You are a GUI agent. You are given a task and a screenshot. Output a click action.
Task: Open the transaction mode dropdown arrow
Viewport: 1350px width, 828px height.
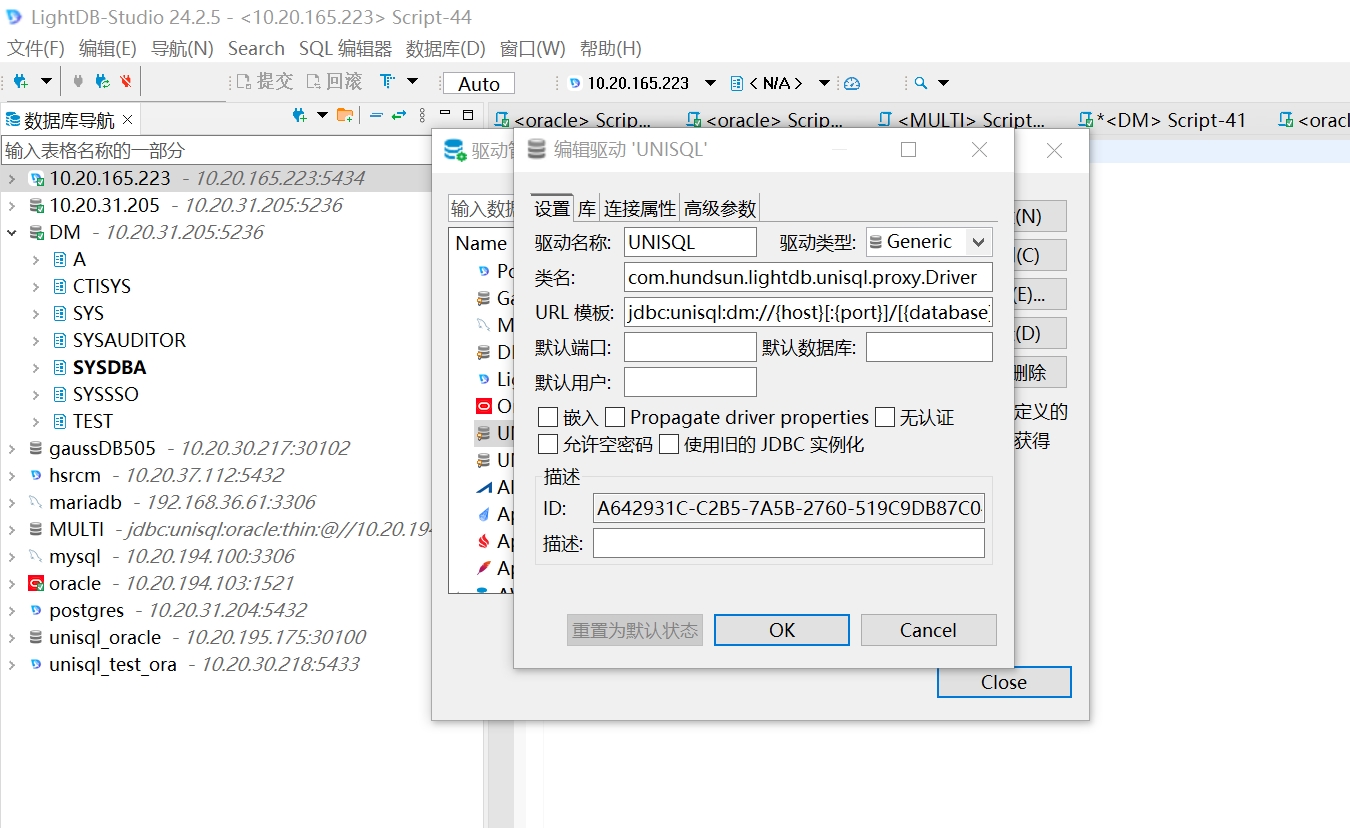coord(412,81)
